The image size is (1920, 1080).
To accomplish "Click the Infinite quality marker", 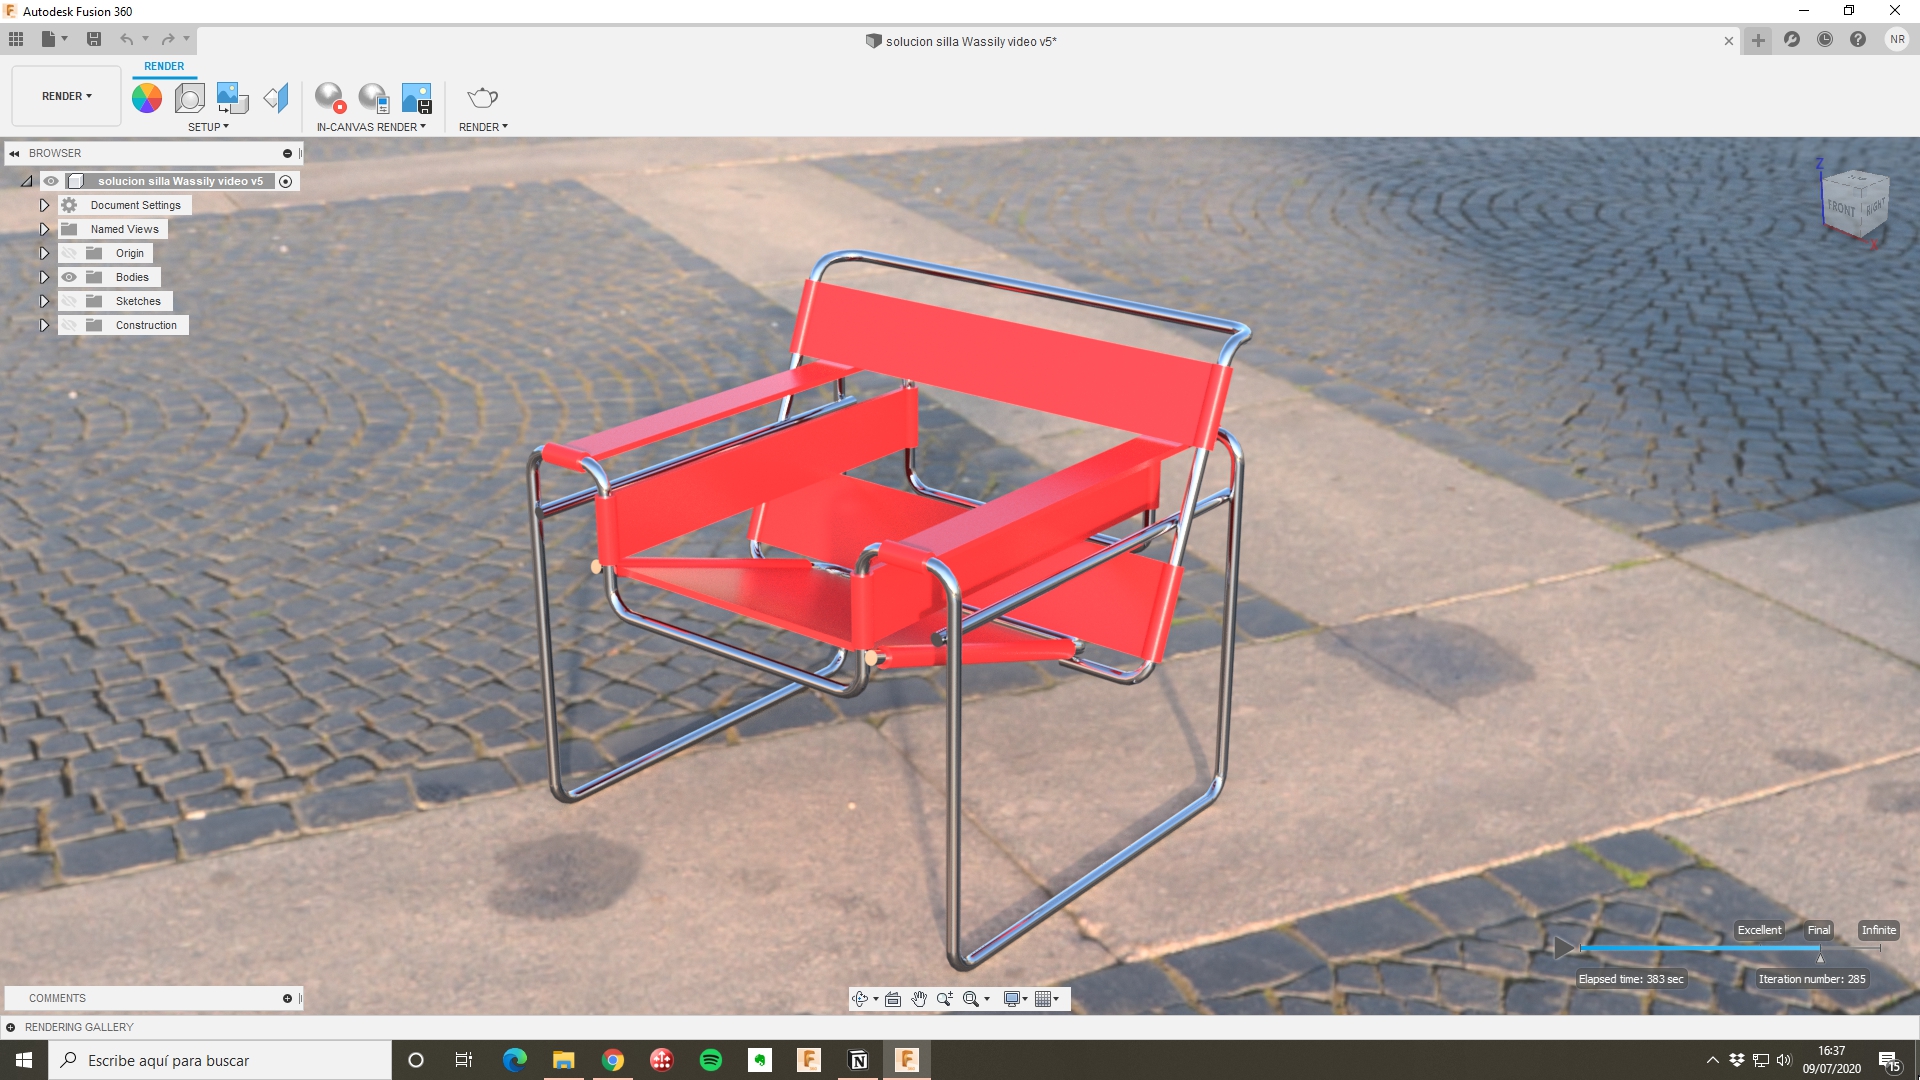I will pyautogui.click(x=1879, y=930).
